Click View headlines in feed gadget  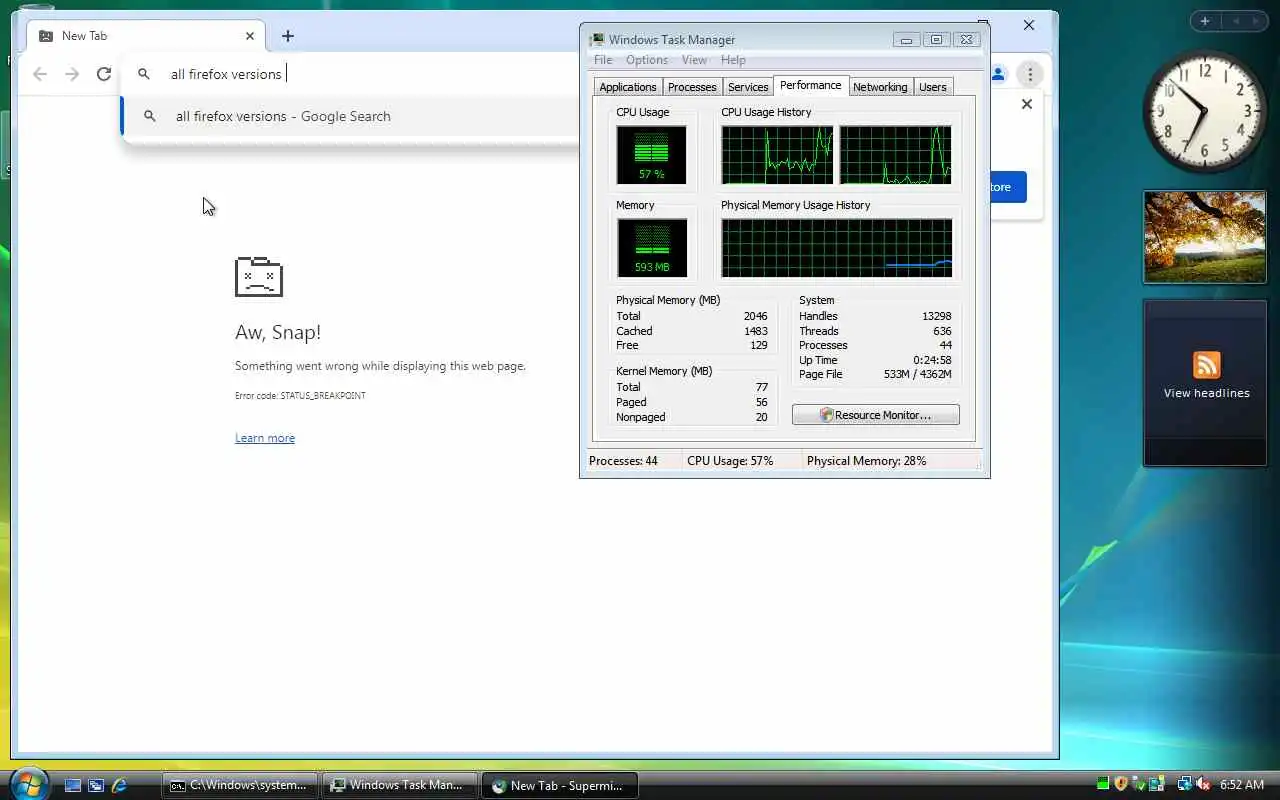[1206, 393]
